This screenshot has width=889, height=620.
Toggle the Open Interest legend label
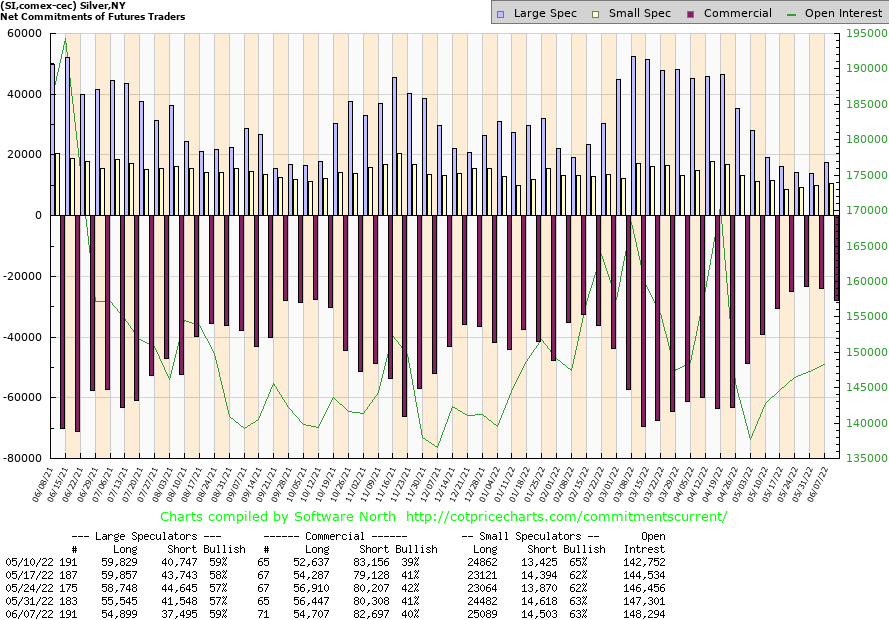843,14
